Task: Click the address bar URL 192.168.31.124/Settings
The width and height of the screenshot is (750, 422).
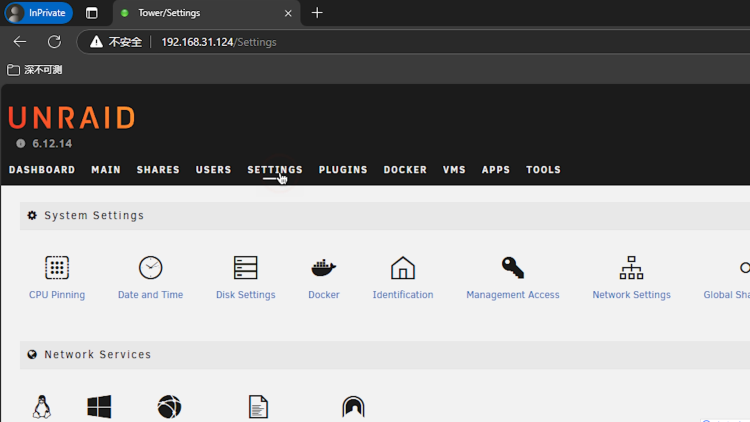Action: pos(219,42)
